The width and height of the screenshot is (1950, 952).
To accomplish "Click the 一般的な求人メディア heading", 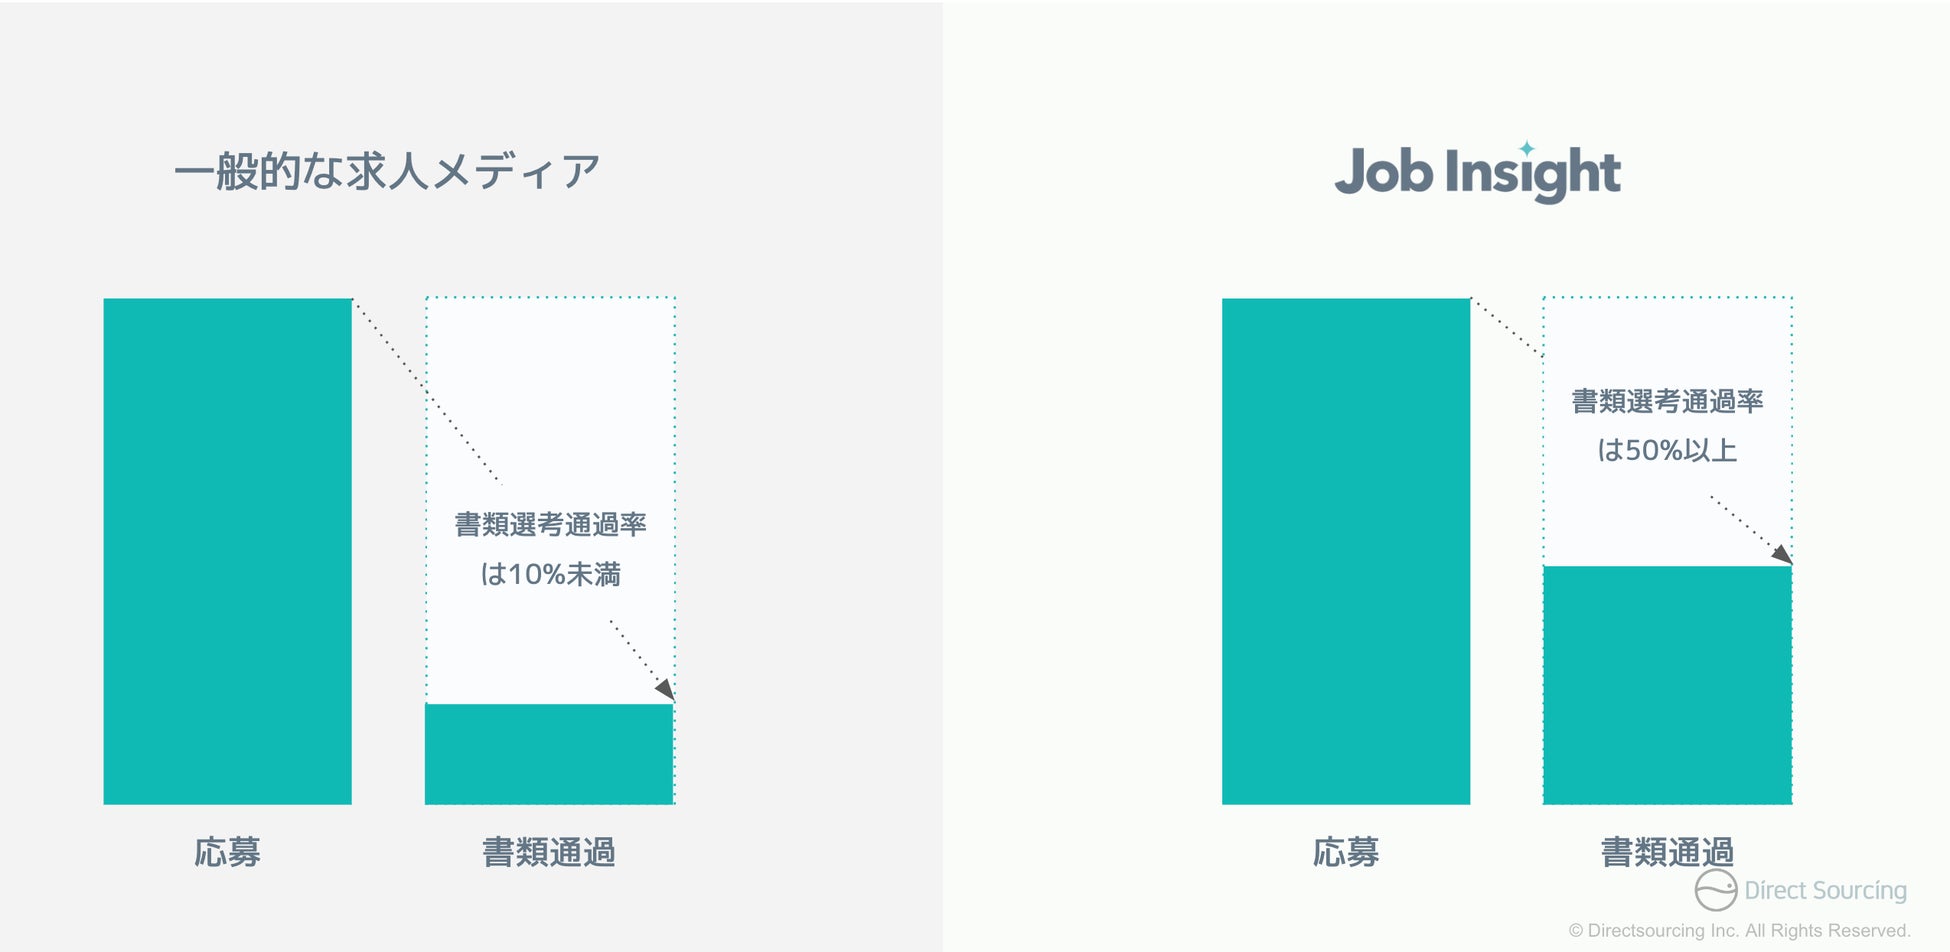I will pyautogui.click(x=387, y=172).
